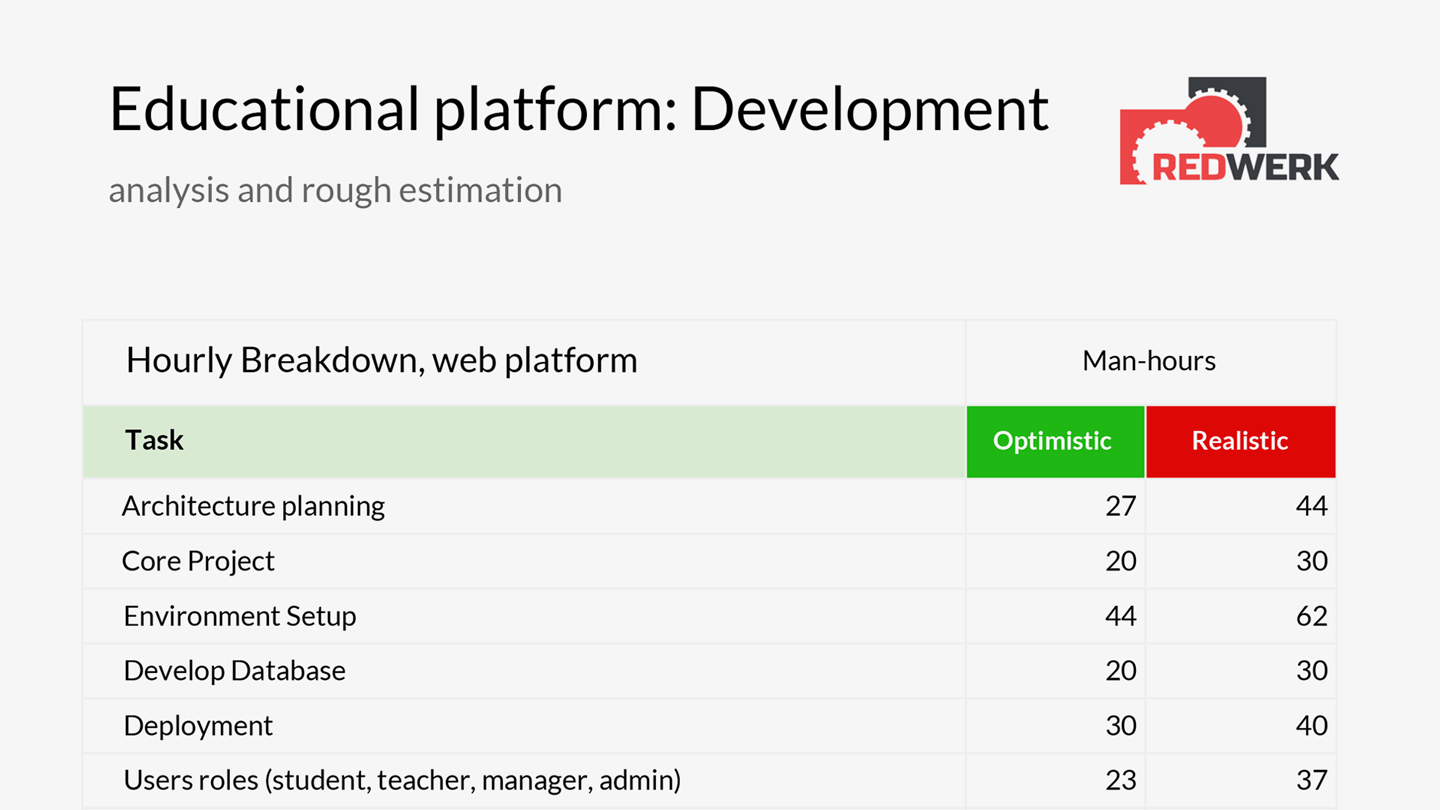The width and height of the screenshot is (1440, 810).
Task: Select the Deployment task cell
Action: pyautogui.click(x=524, y=726)
